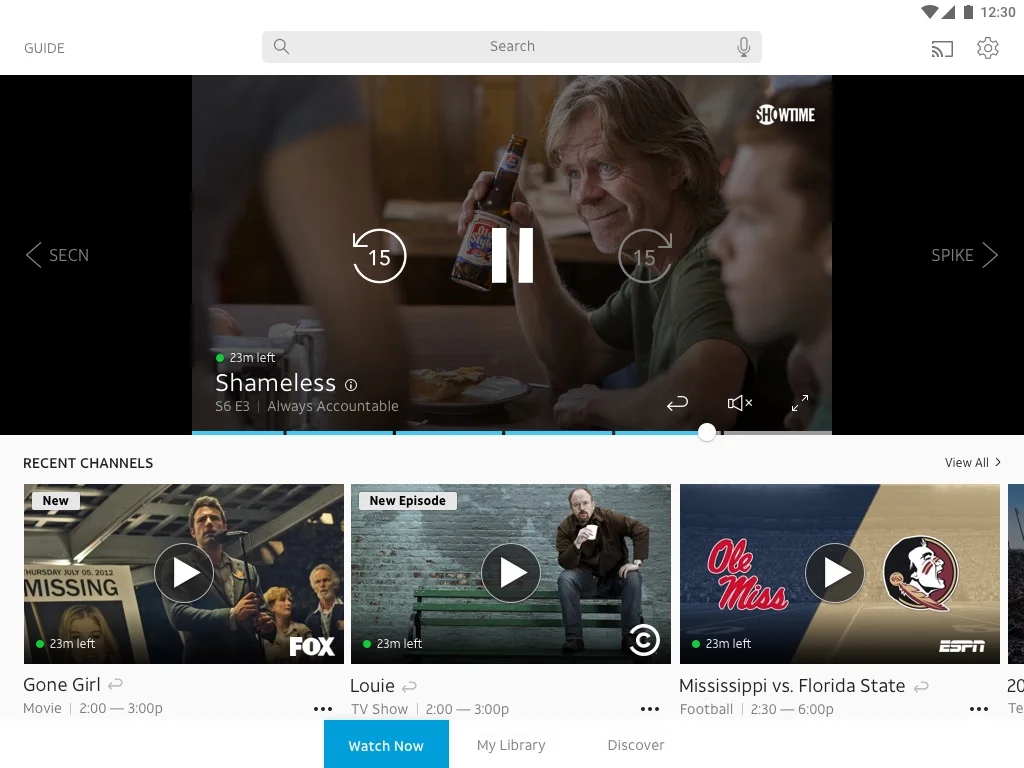Screen dimensions: 1024x768
Task: Click the Showtime logo in the player
Action: point(785,115)
